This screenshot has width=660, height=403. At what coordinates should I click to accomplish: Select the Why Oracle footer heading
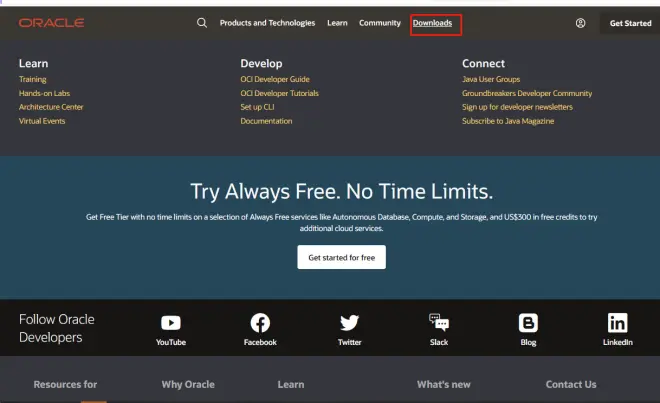pos(188,384)
